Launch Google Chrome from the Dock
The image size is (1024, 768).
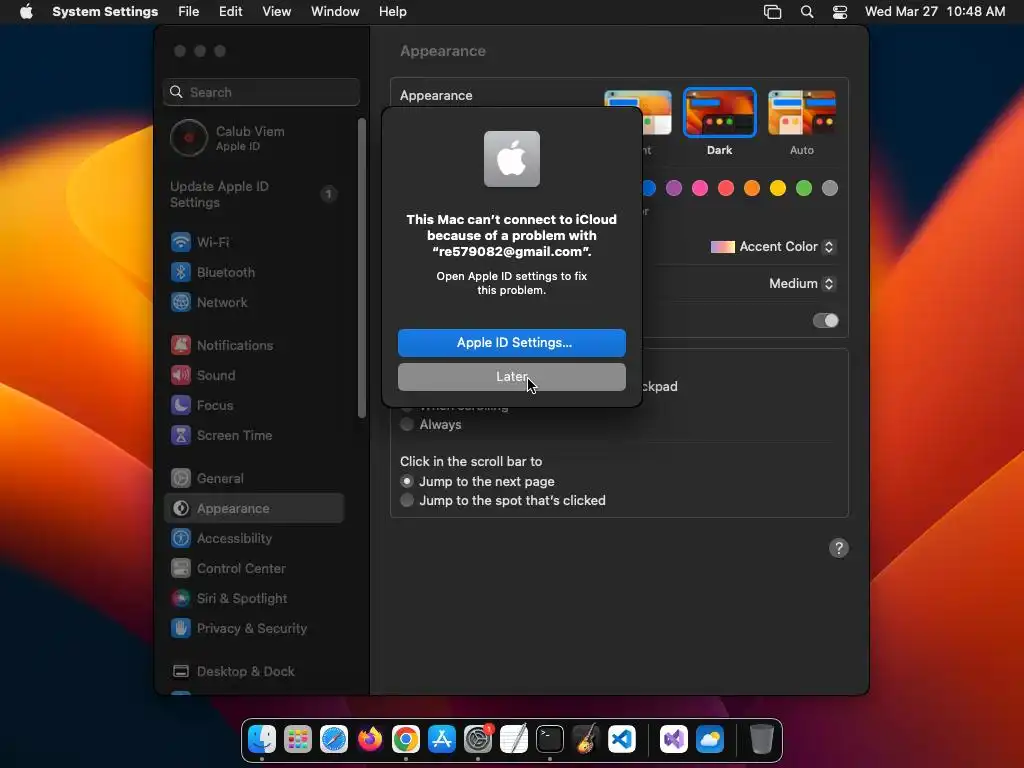[406, 739]
